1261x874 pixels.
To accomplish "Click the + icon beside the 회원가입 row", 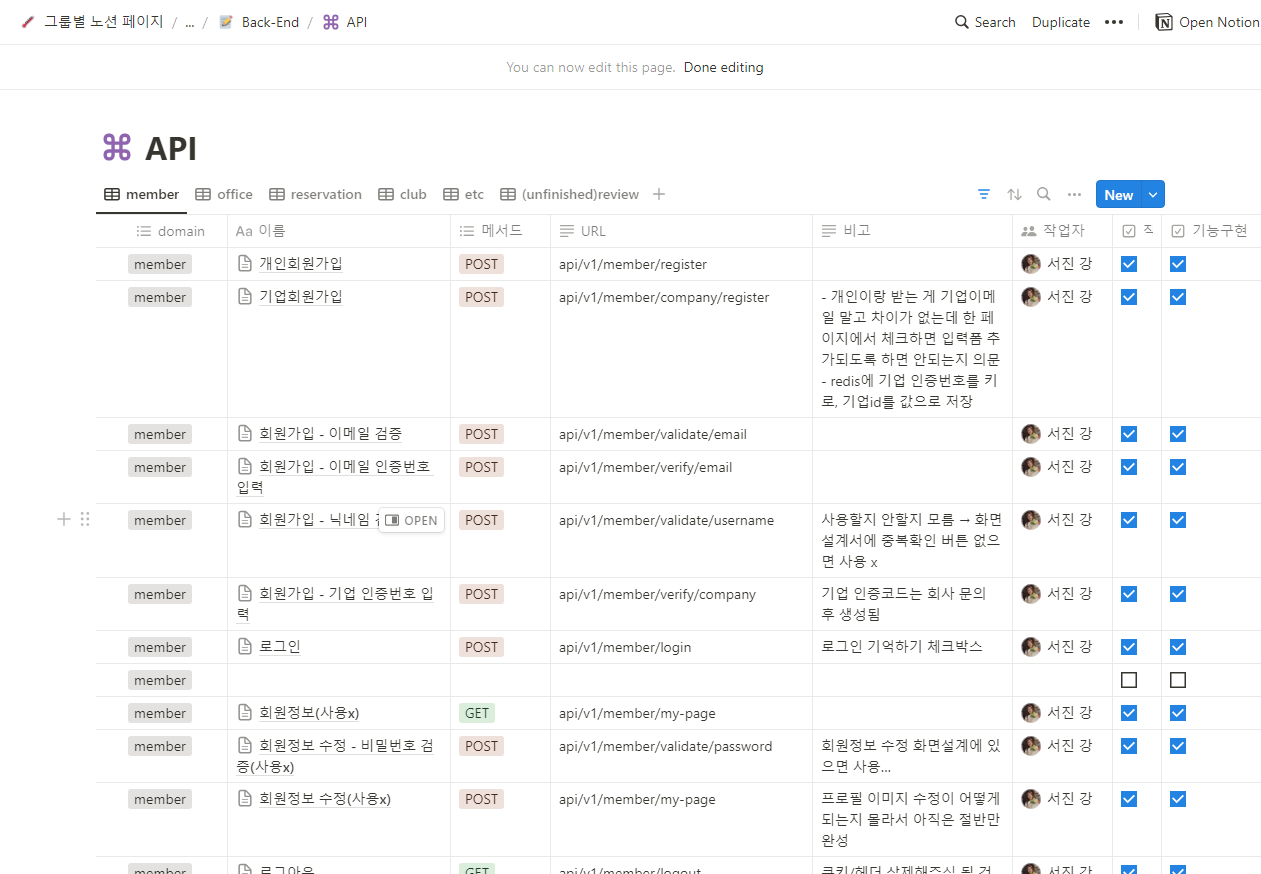I will (x=63, y=519).
